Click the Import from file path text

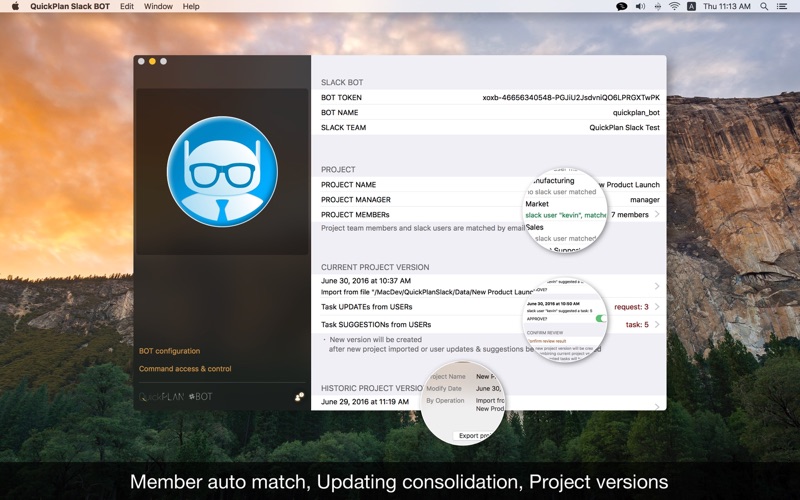coord(428,292)
